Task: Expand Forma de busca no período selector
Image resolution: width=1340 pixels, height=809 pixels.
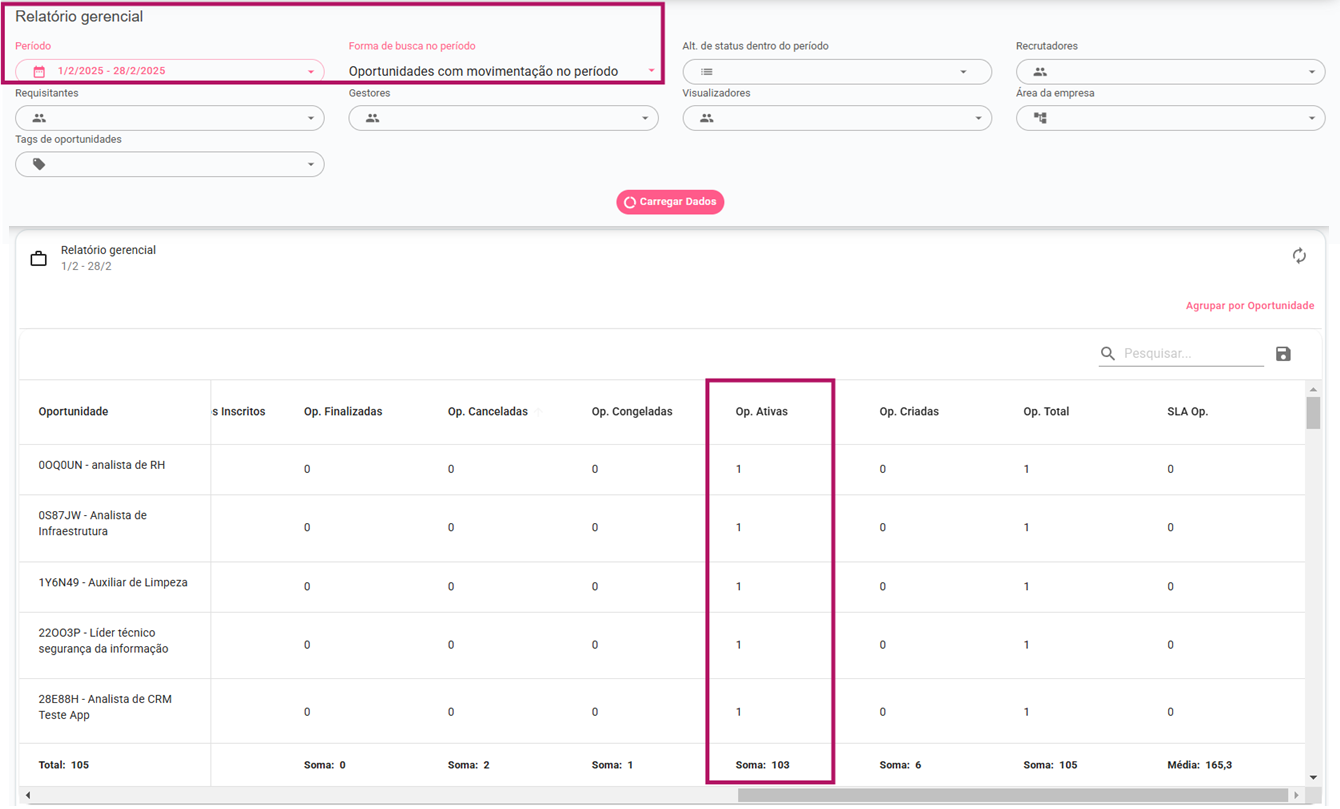Action: (x=502, y=71)
